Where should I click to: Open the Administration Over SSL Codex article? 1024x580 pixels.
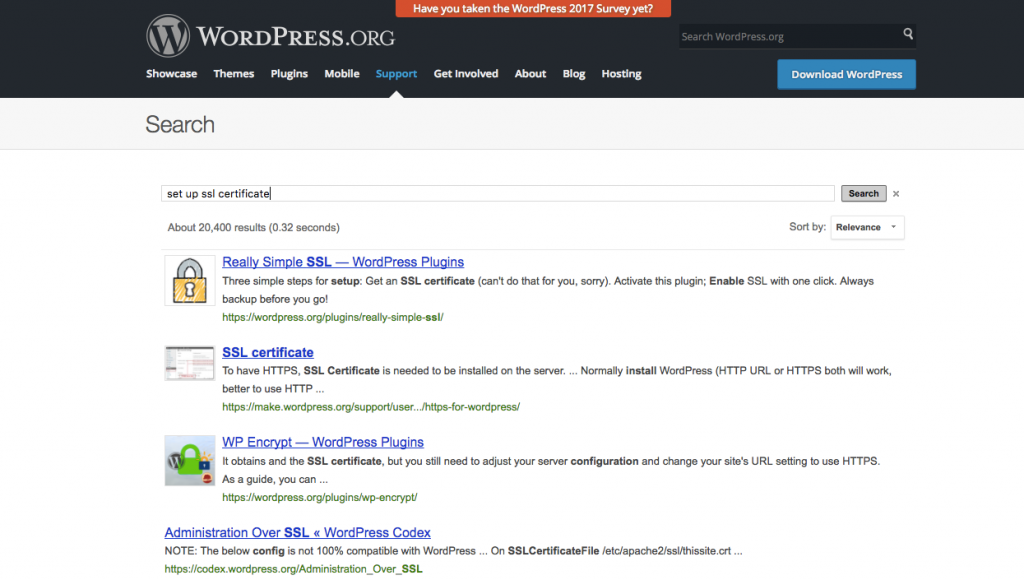[297, 532]
